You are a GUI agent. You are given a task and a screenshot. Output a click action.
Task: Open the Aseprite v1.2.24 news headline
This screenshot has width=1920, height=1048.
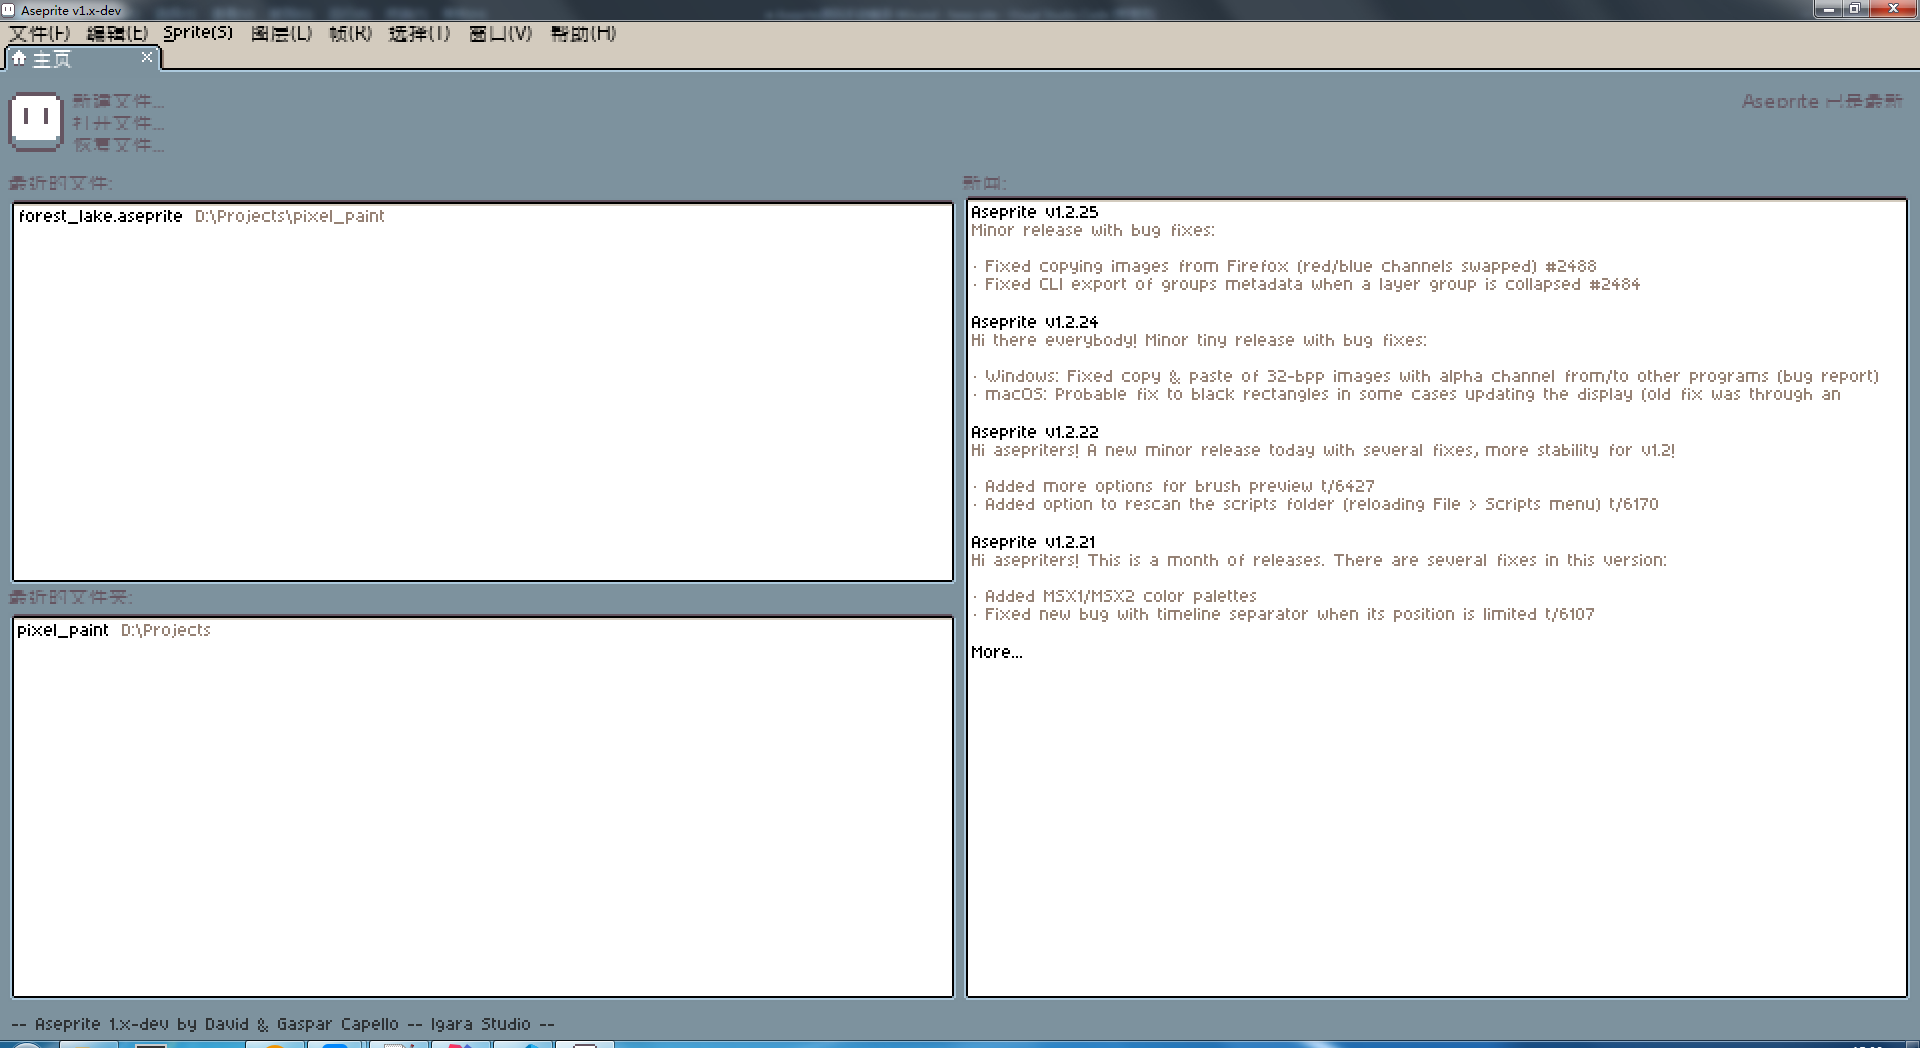click(x=1034, y=322)
